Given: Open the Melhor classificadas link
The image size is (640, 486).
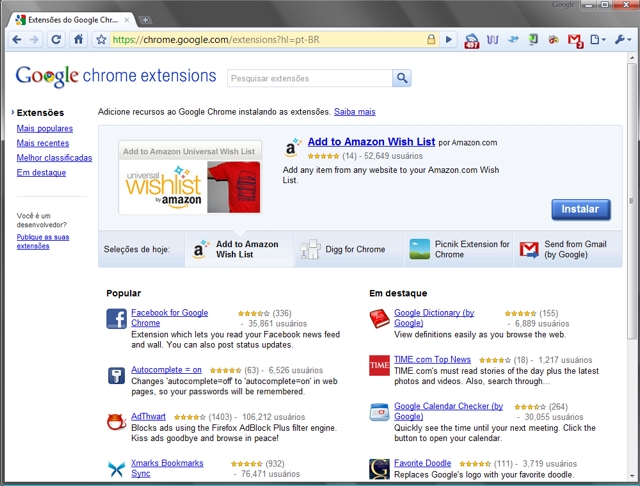Looking at the screenshot, I should tap(54, 158).
